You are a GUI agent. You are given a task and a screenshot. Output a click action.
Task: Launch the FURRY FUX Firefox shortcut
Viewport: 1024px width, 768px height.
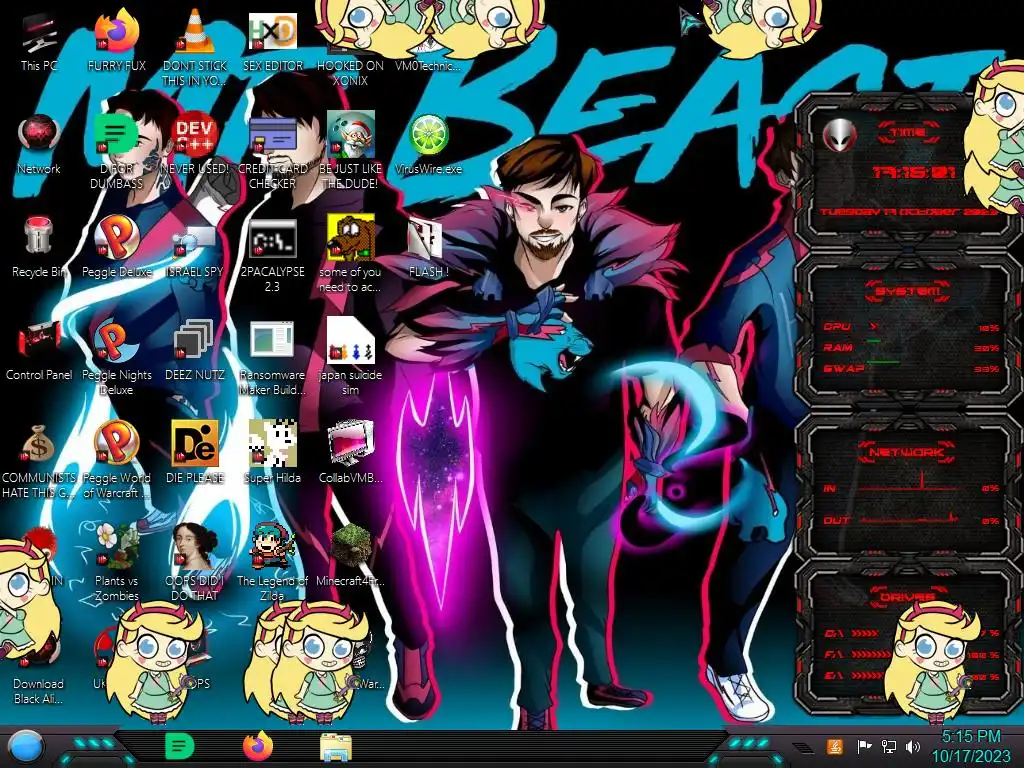tap(116, 40)
